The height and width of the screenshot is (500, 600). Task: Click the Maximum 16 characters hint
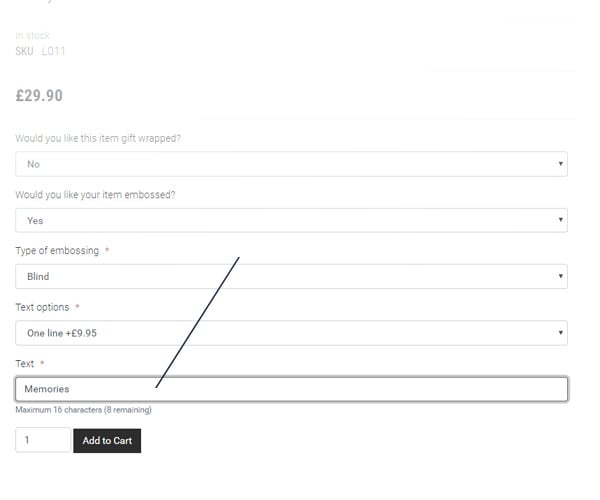click(83, 410)
